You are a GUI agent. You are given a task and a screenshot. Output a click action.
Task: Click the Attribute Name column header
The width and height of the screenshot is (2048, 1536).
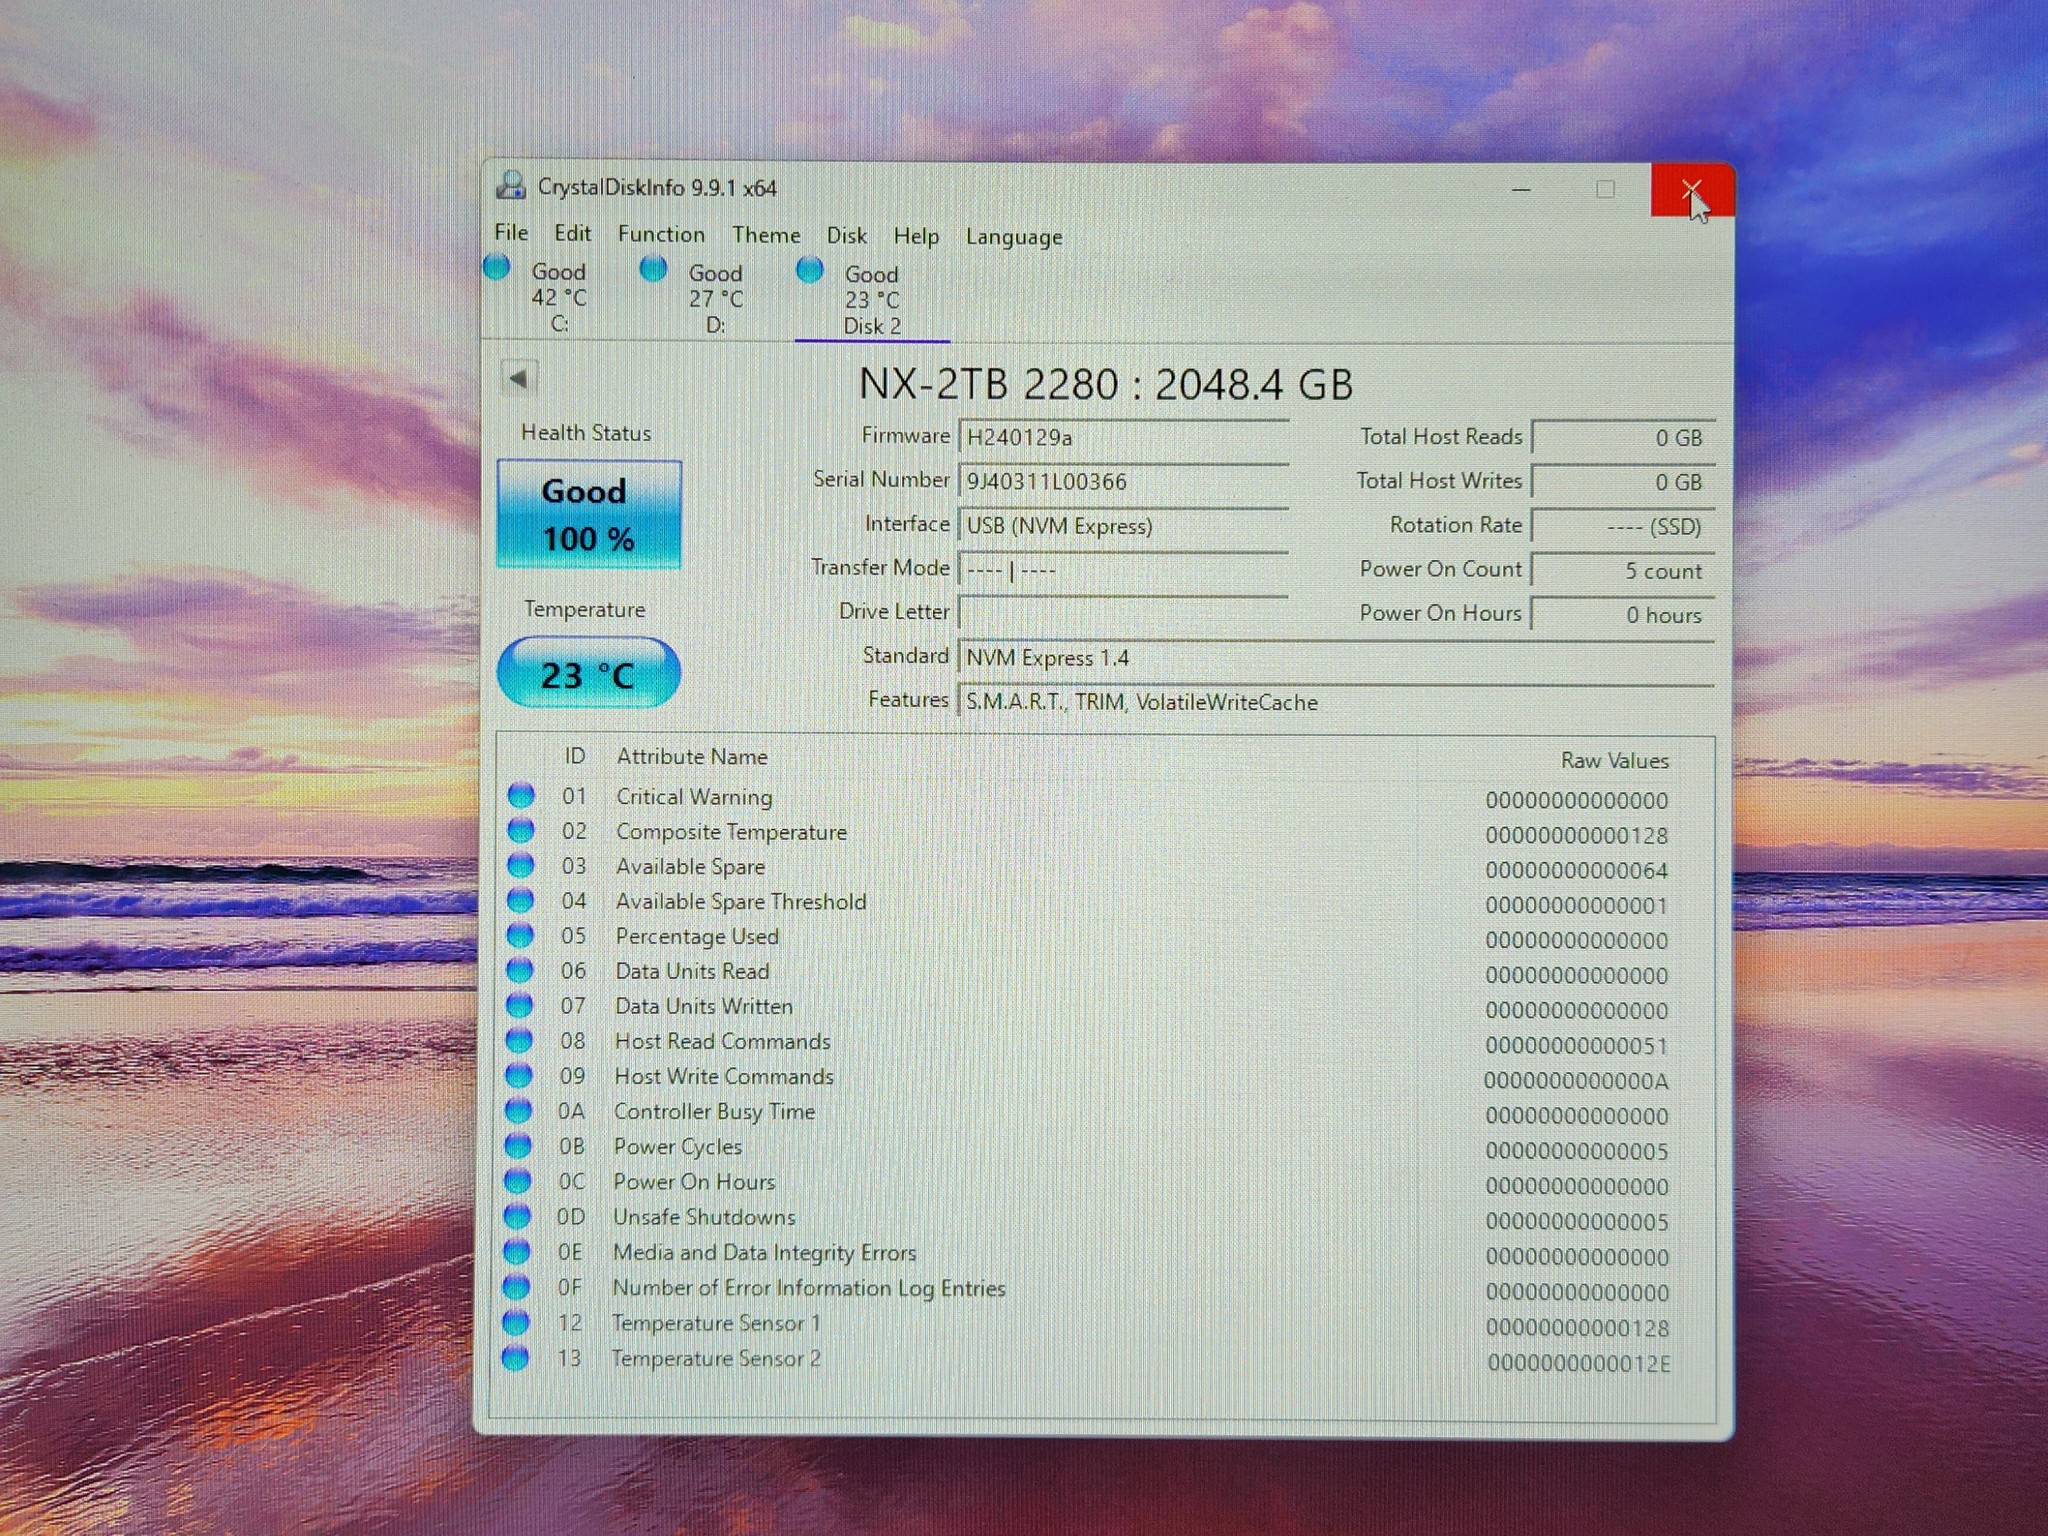click(x=692, y=756)
